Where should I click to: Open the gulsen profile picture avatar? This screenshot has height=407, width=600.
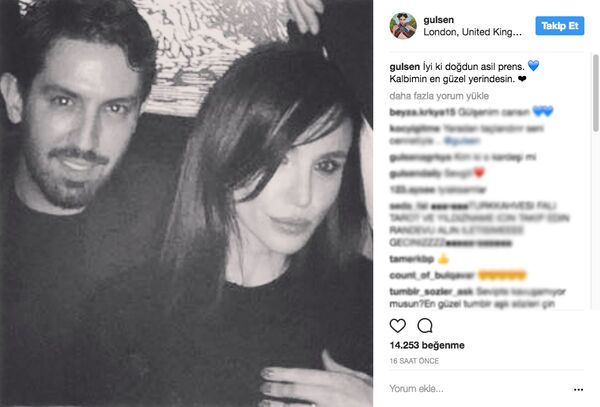click(x=403, y=26)
